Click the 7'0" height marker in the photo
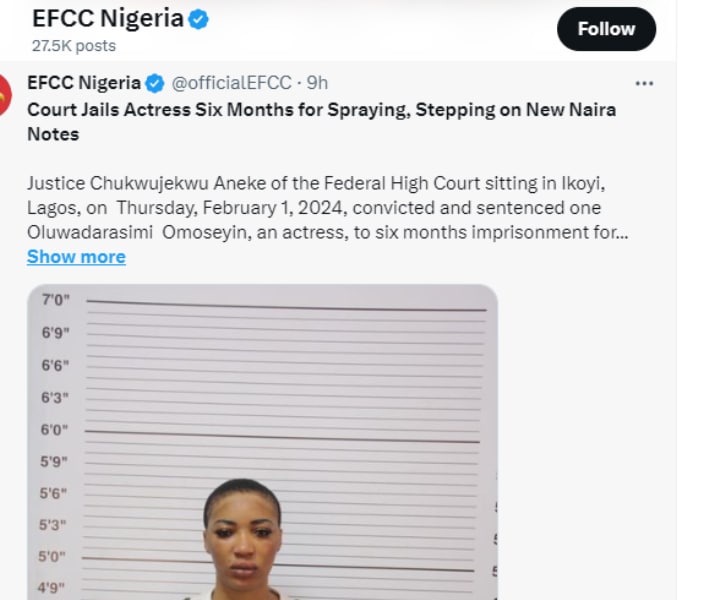703x600 pixels. pyautogui.click(x=56, y=300)
